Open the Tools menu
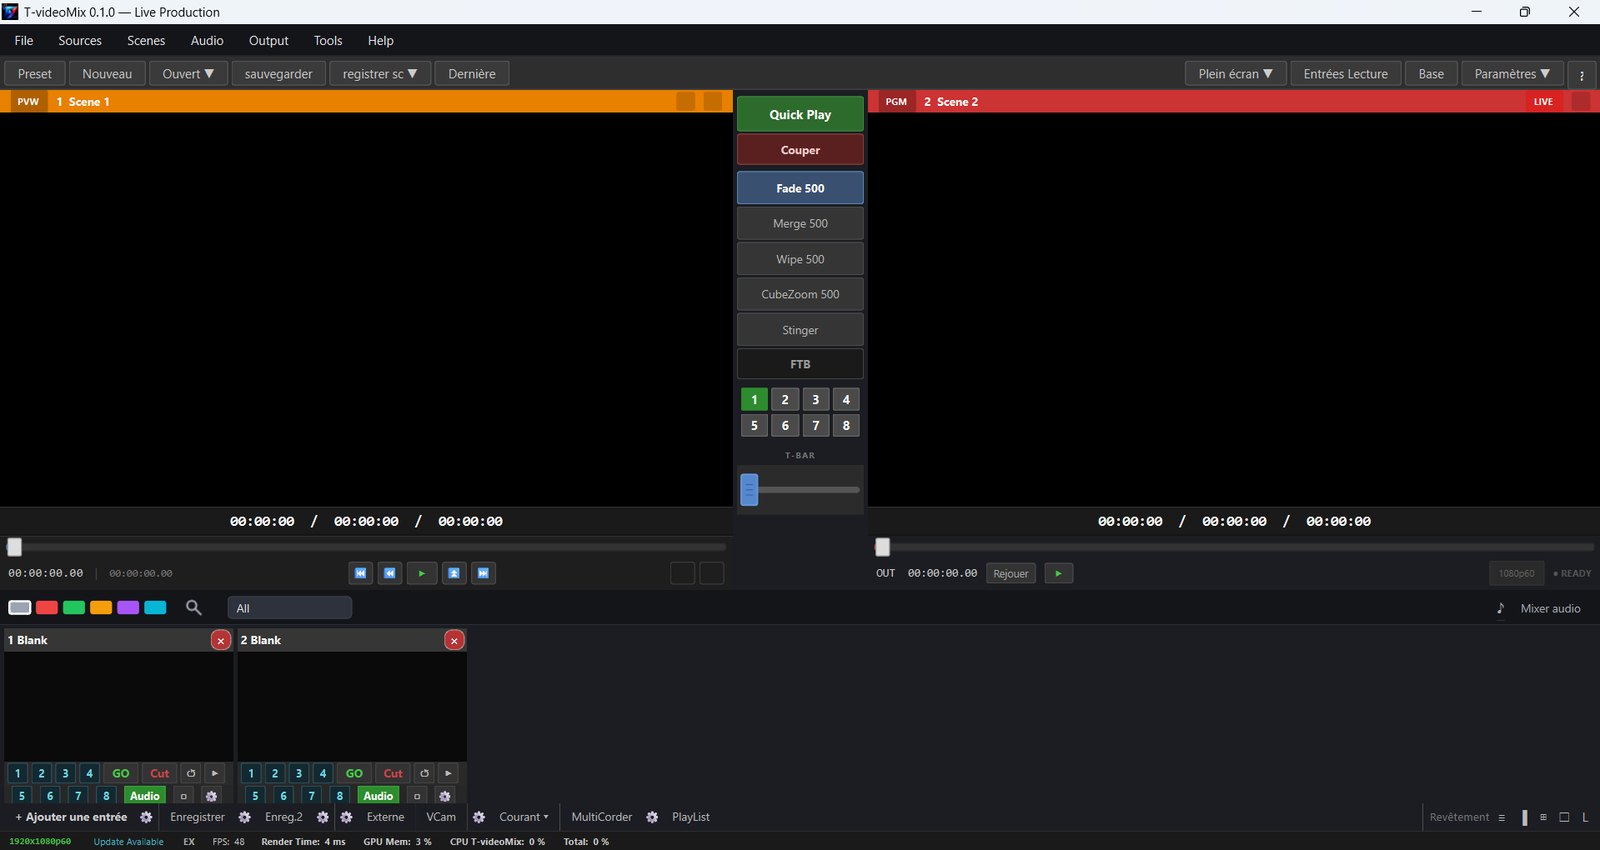The height and width of the screenshot is (850, 1600). click(x=328, y=41)
